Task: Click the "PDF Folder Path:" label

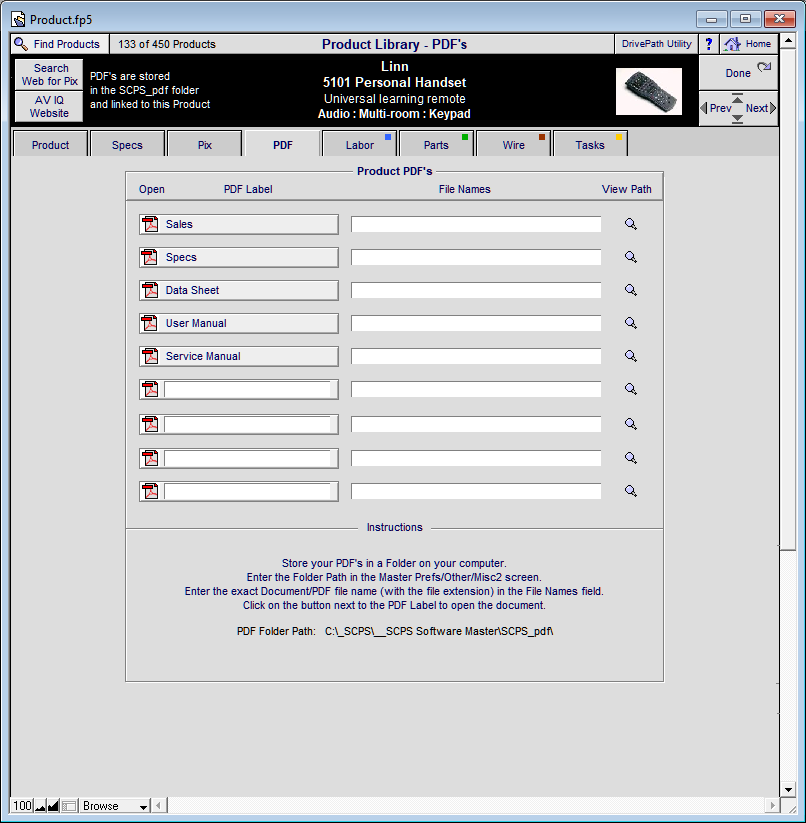Action: (x=276, y=631)
